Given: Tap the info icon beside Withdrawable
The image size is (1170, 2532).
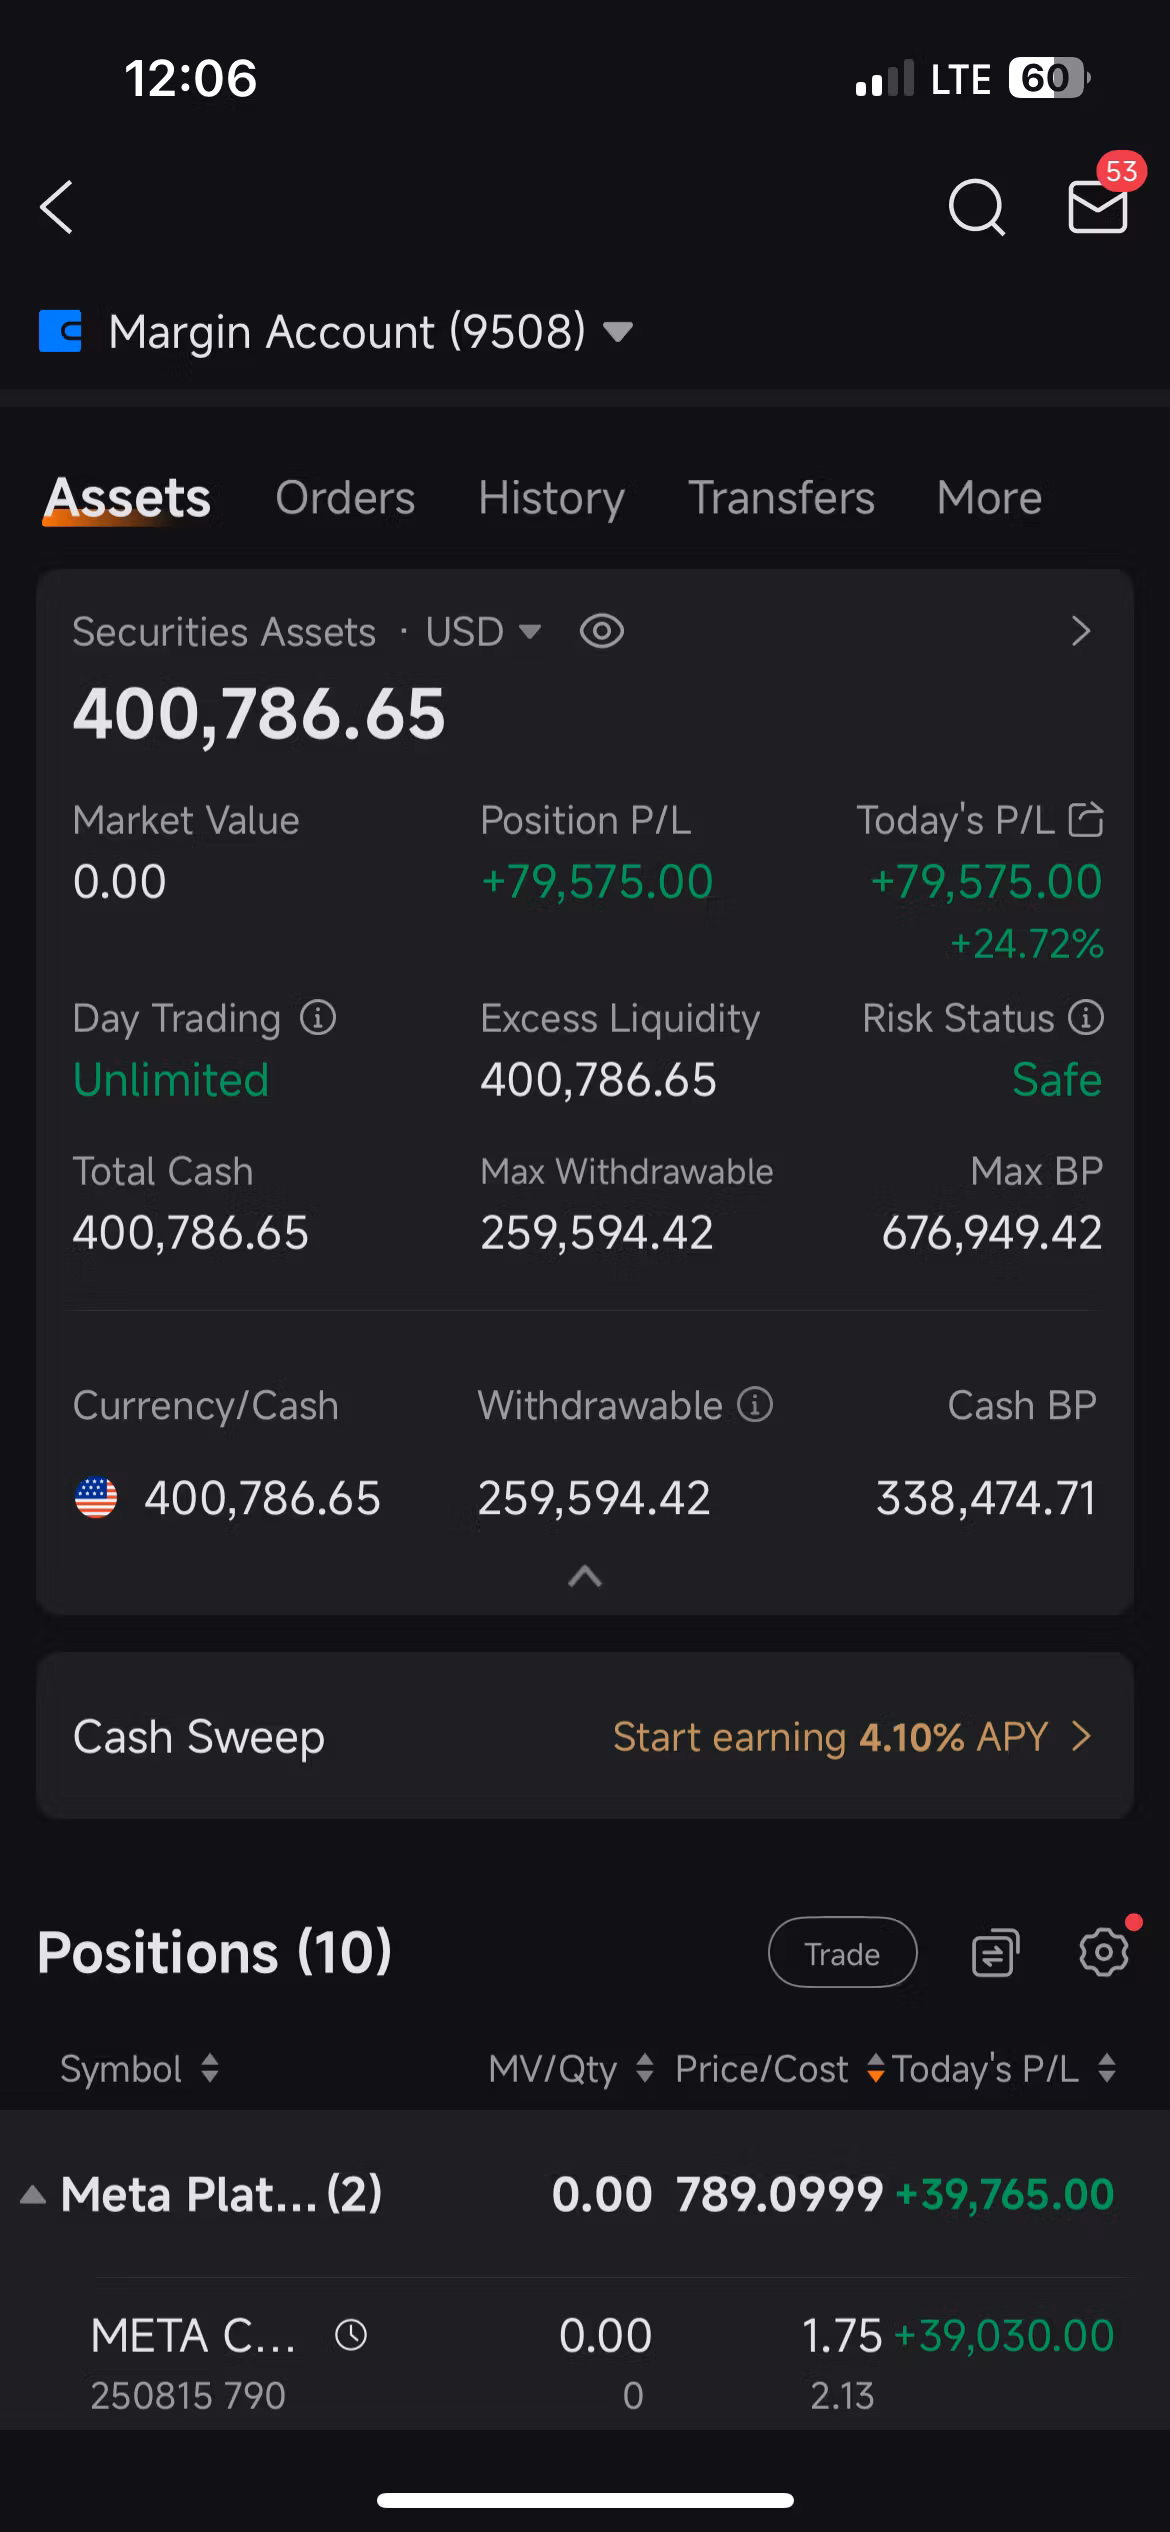Looking at the screenshot, I should pyautogui.click(x=755, y=1405).
